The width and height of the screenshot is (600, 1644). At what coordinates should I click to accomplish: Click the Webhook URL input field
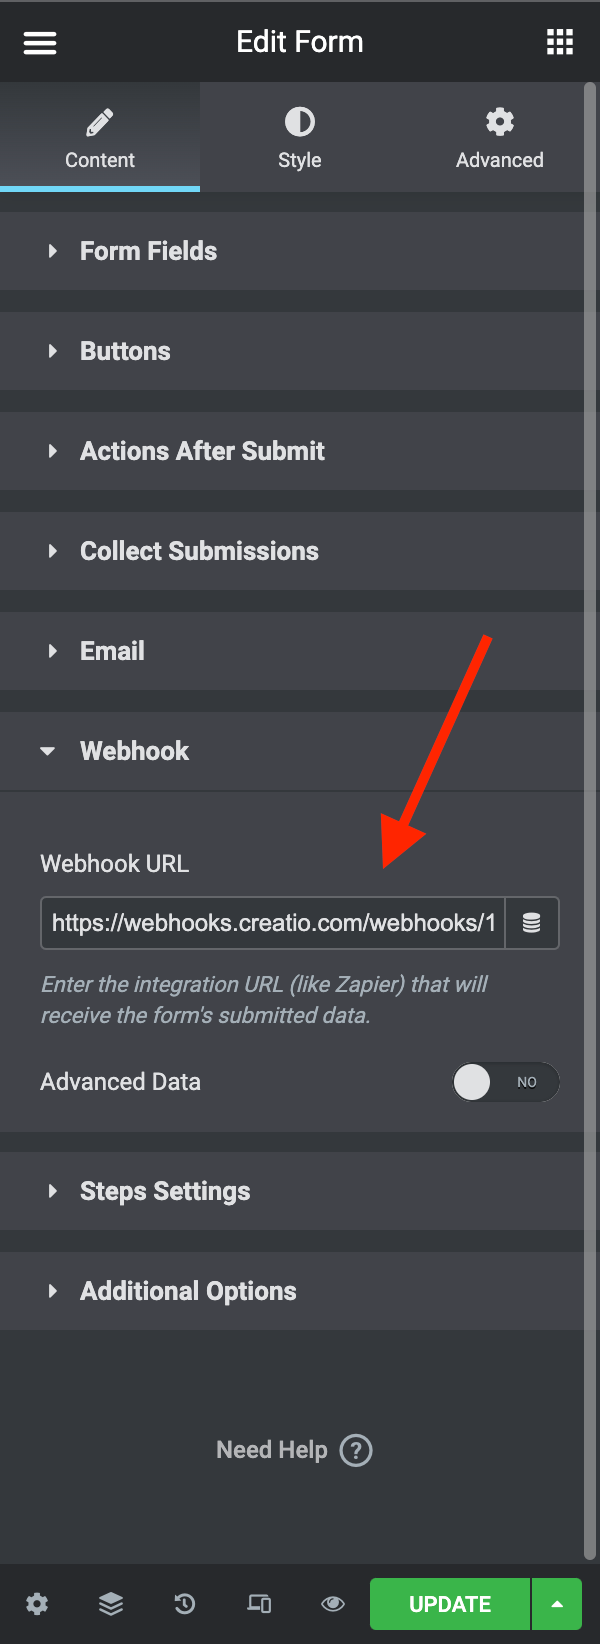(x=273, y=923)
